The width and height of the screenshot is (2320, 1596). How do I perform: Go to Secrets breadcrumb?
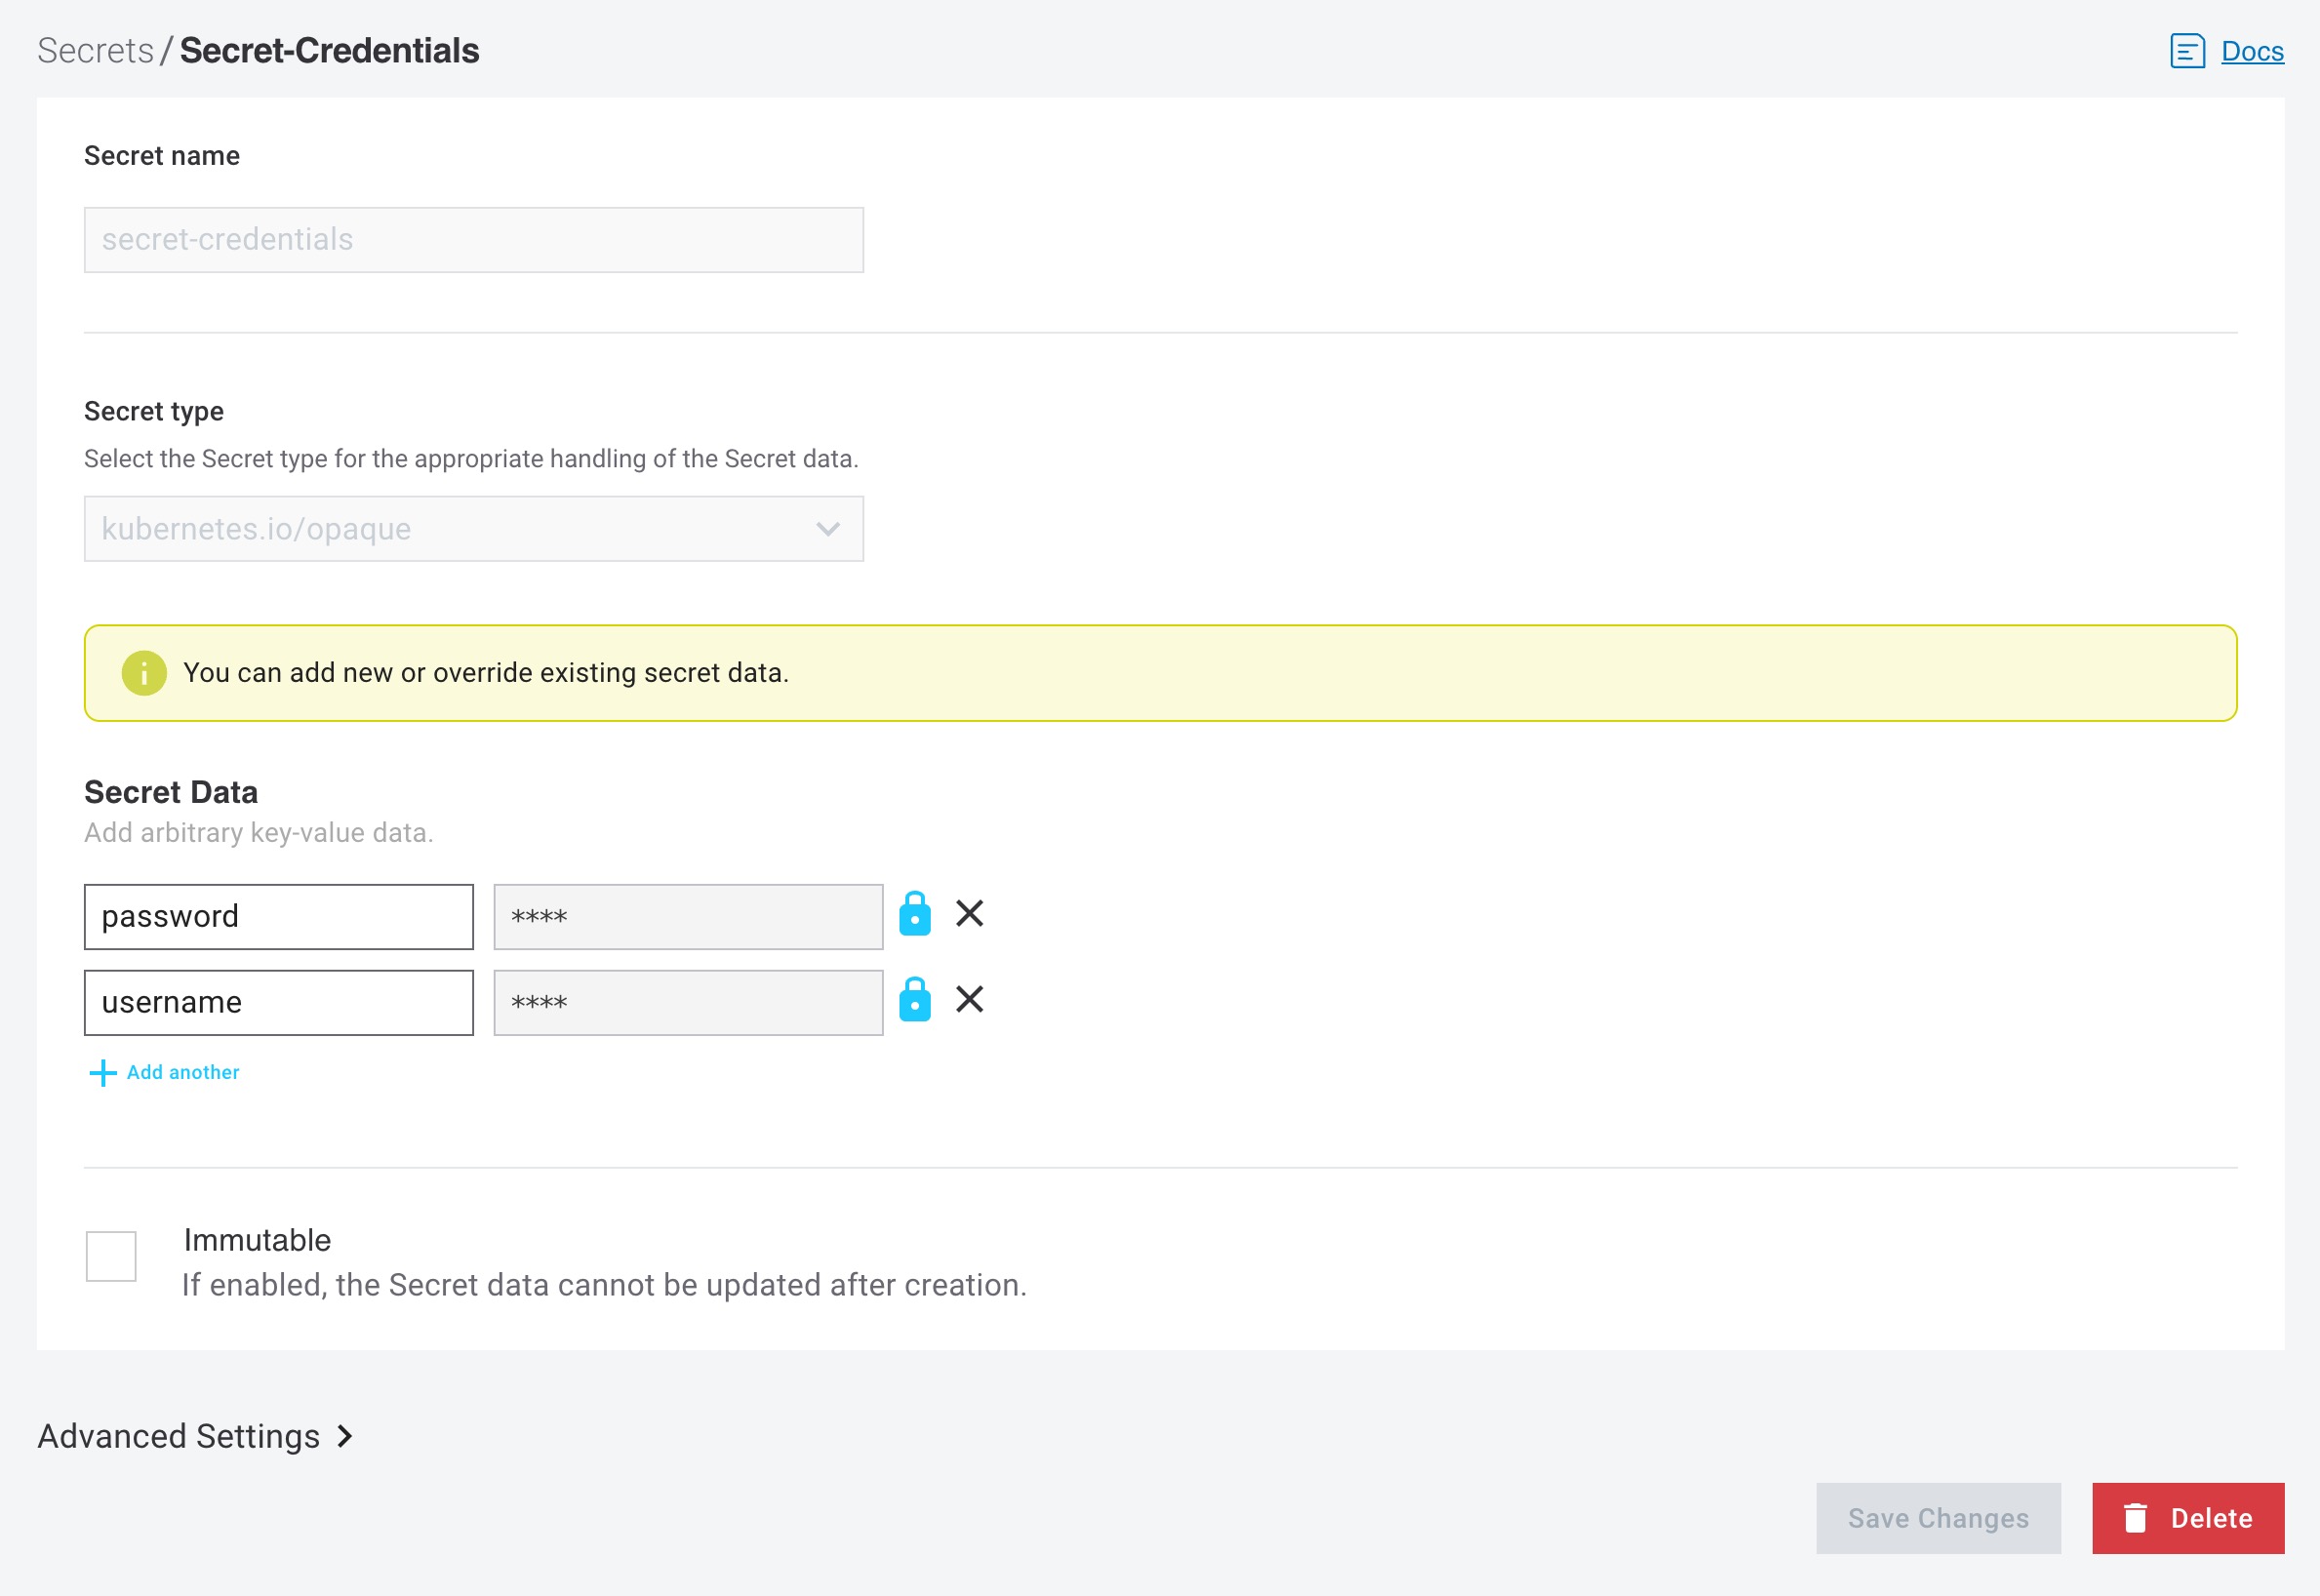coord(95,51)
